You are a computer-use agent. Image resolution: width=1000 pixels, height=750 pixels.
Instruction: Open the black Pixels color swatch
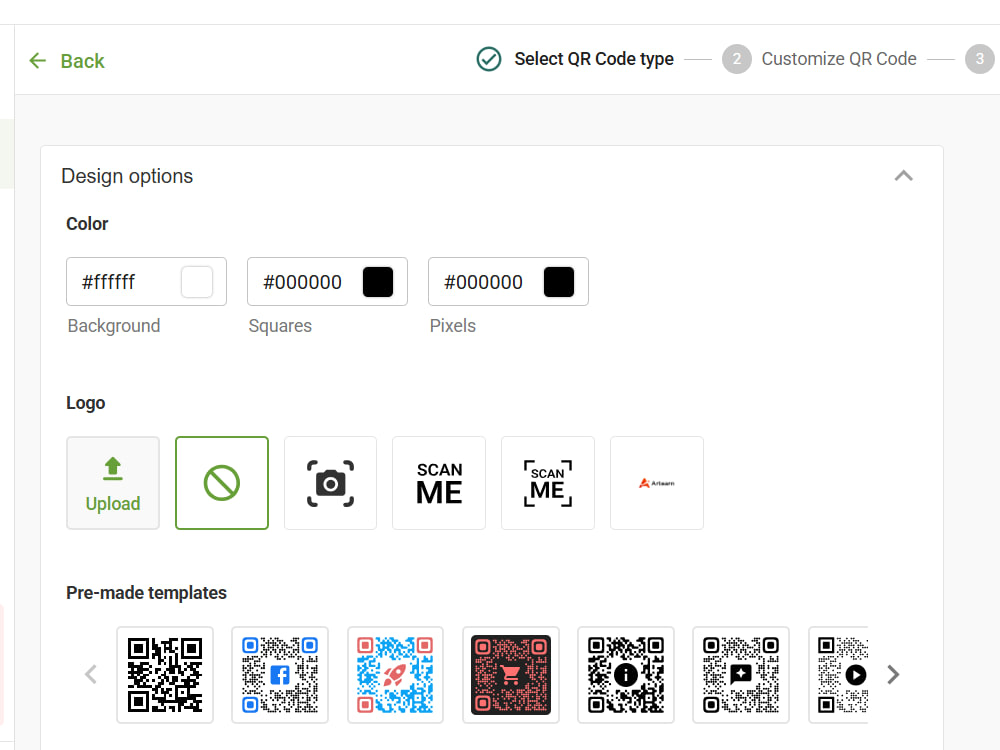pyautogui.click(x=559, y=282)
